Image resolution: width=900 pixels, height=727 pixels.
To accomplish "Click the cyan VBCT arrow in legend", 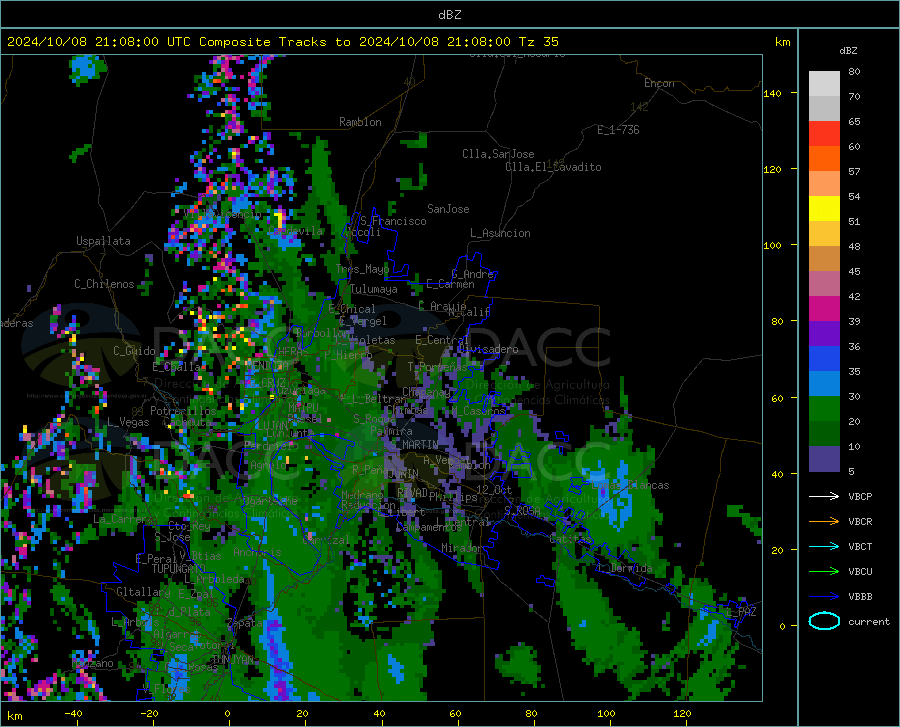I will click(824, 546).
